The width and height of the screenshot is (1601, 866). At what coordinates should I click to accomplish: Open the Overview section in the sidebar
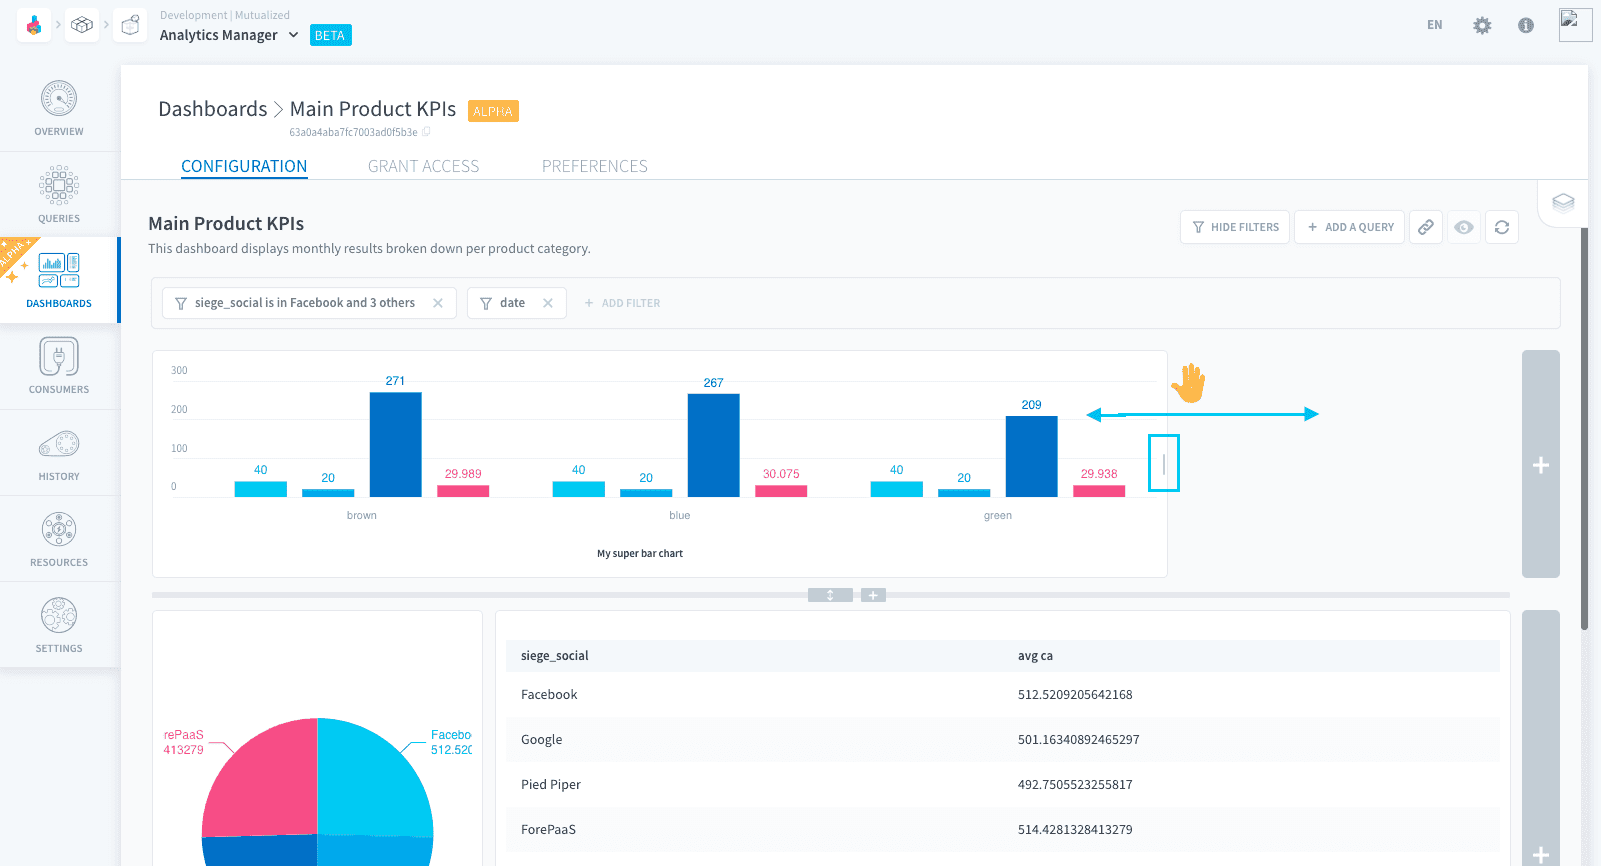click(59, 109)
